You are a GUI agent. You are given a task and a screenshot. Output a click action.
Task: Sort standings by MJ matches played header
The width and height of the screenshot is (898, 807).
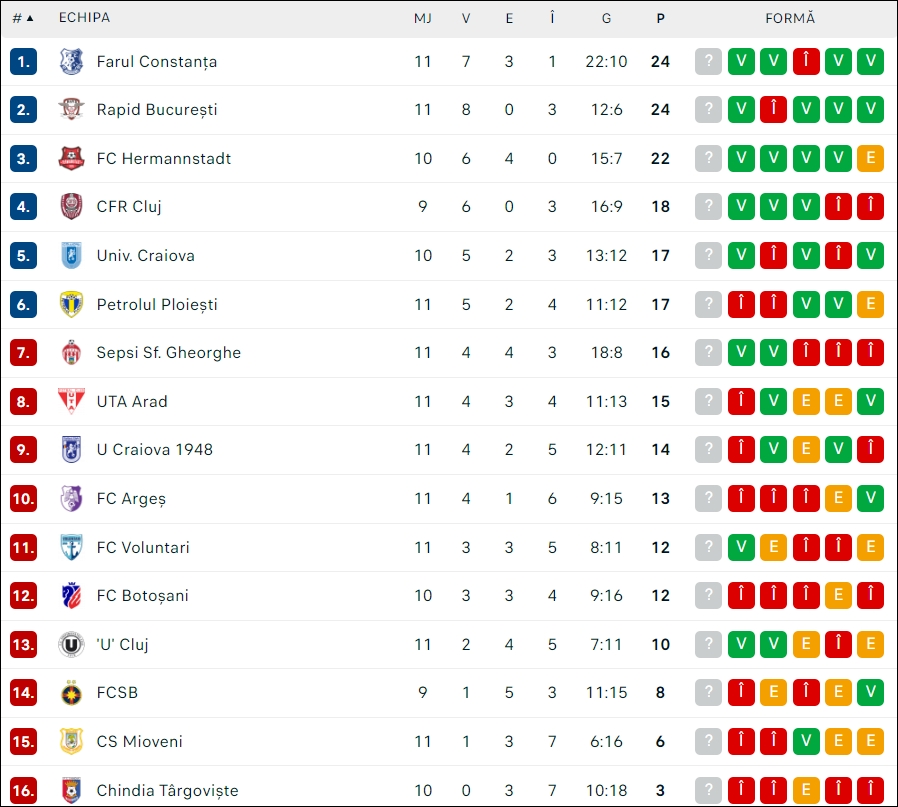[x=423, y=18]
